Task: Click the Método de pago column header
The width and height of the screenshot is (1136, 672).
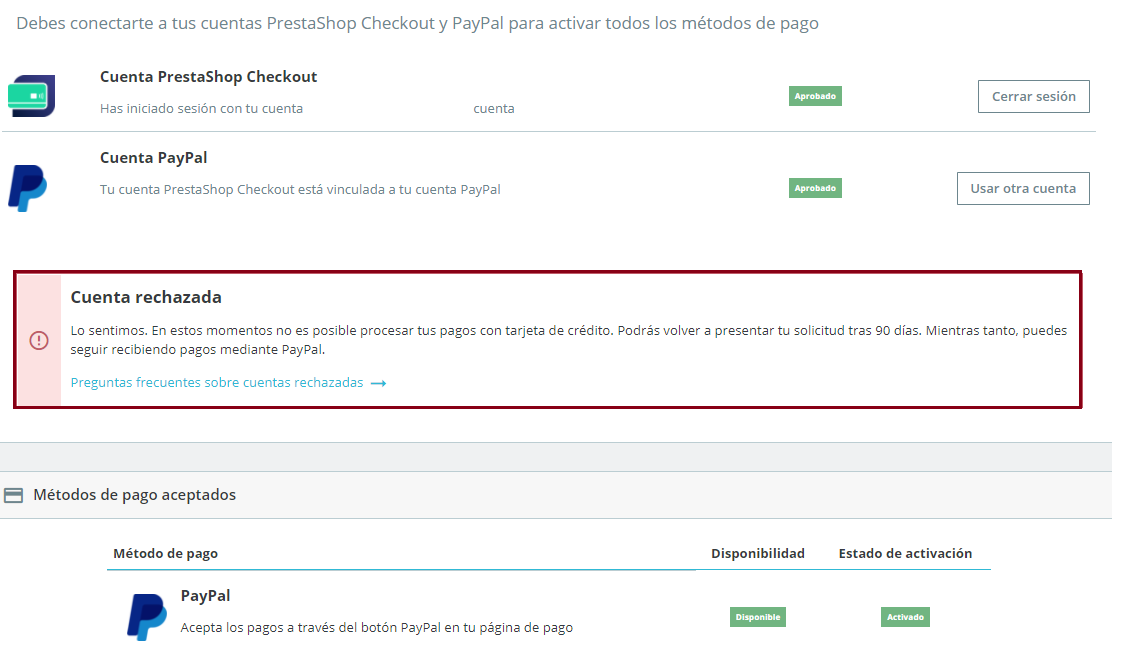Action: (165, 553)
